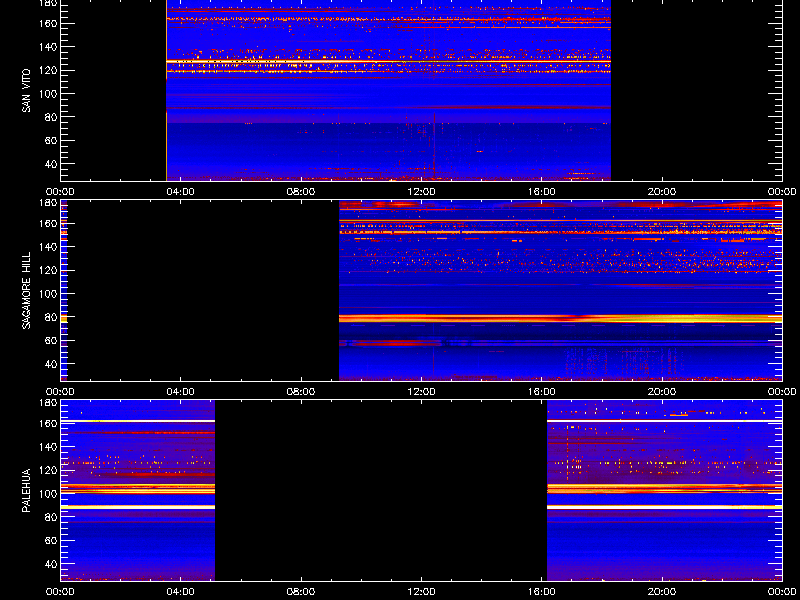Pick the 140 tick on Sagamore Hill axis
Screen dimensions: 800x600
tap(48, 247)
